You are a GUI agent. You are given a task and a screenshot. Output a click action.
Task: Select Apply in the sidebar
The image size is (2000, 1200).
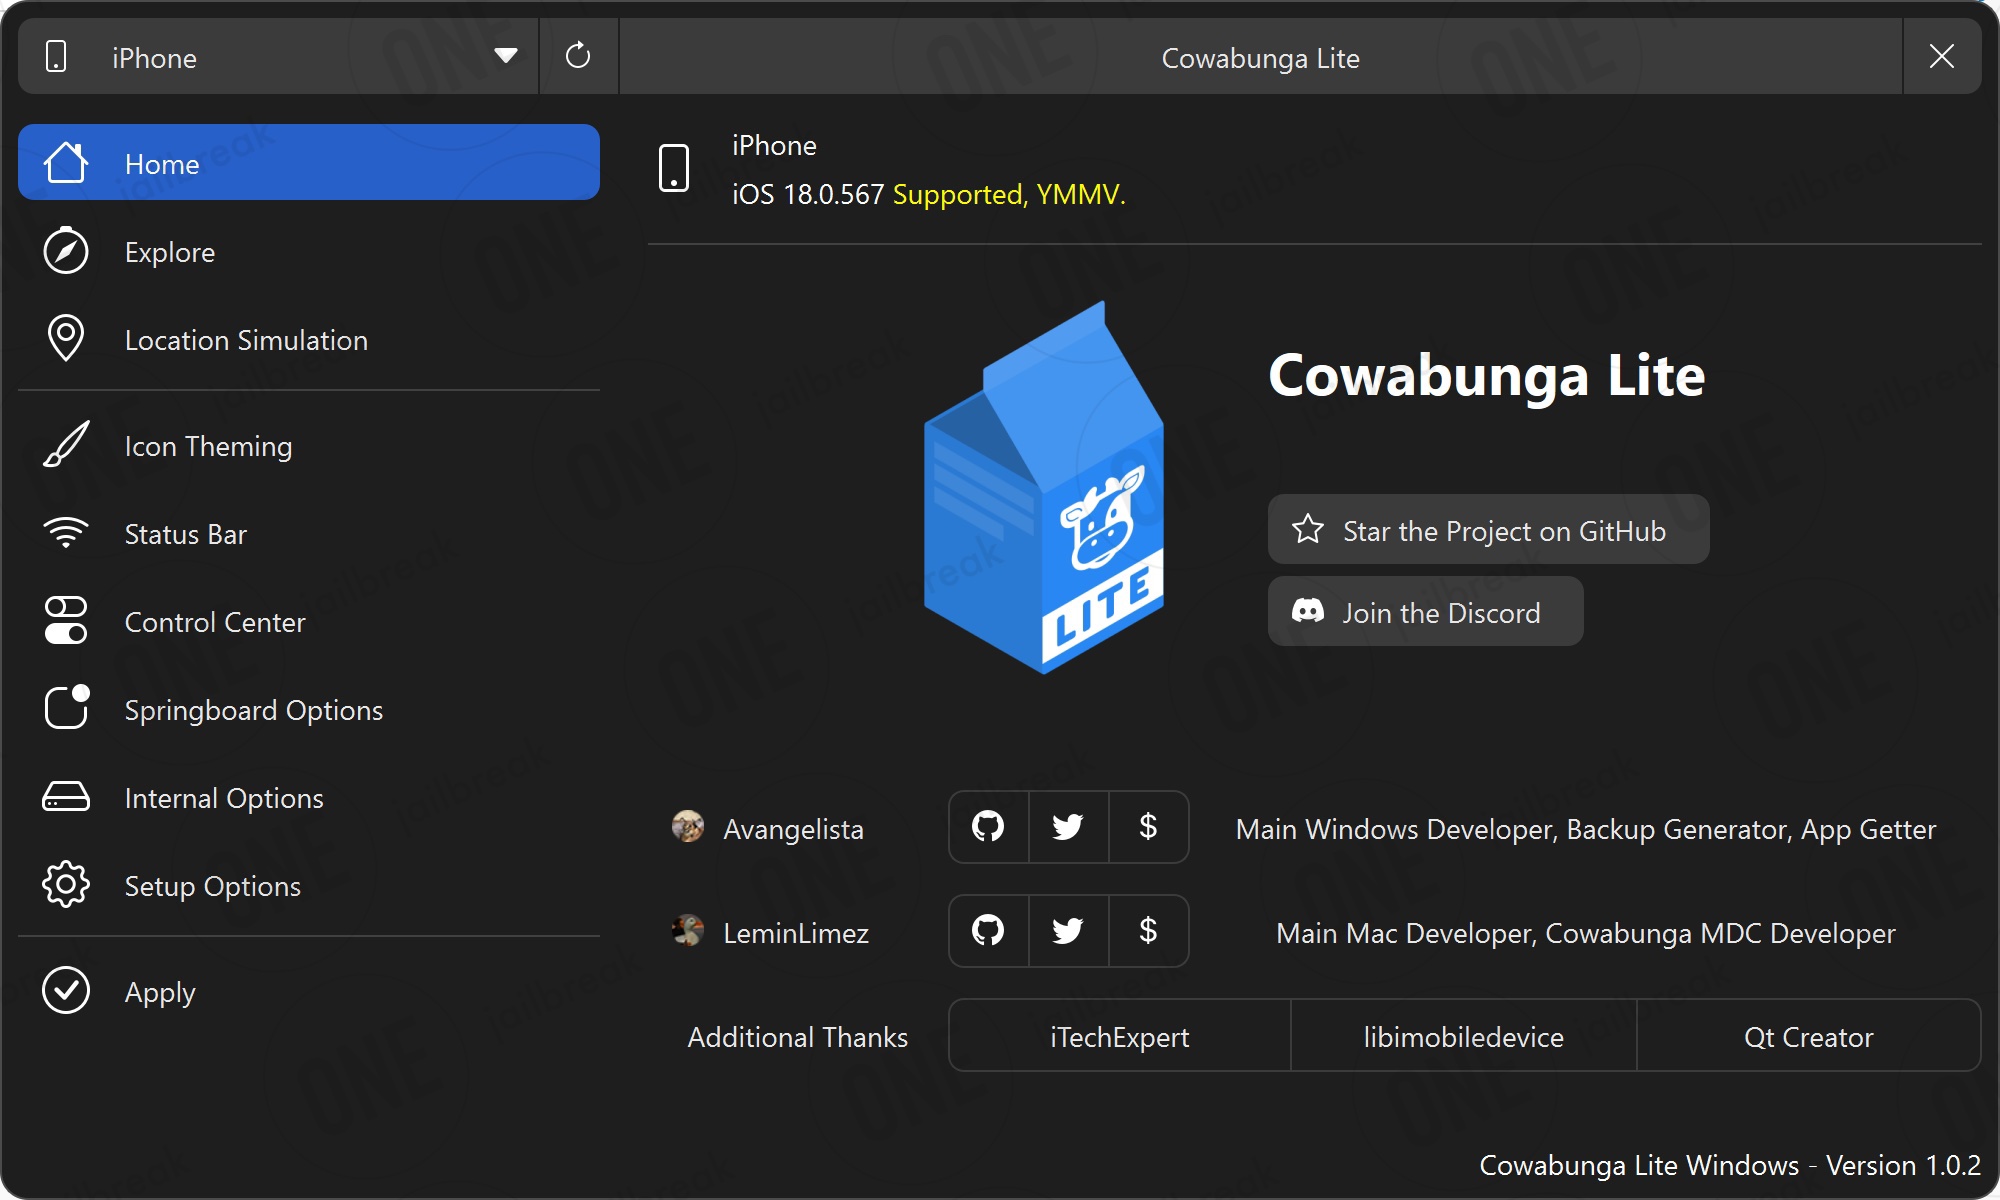click(x=309, y=991)
